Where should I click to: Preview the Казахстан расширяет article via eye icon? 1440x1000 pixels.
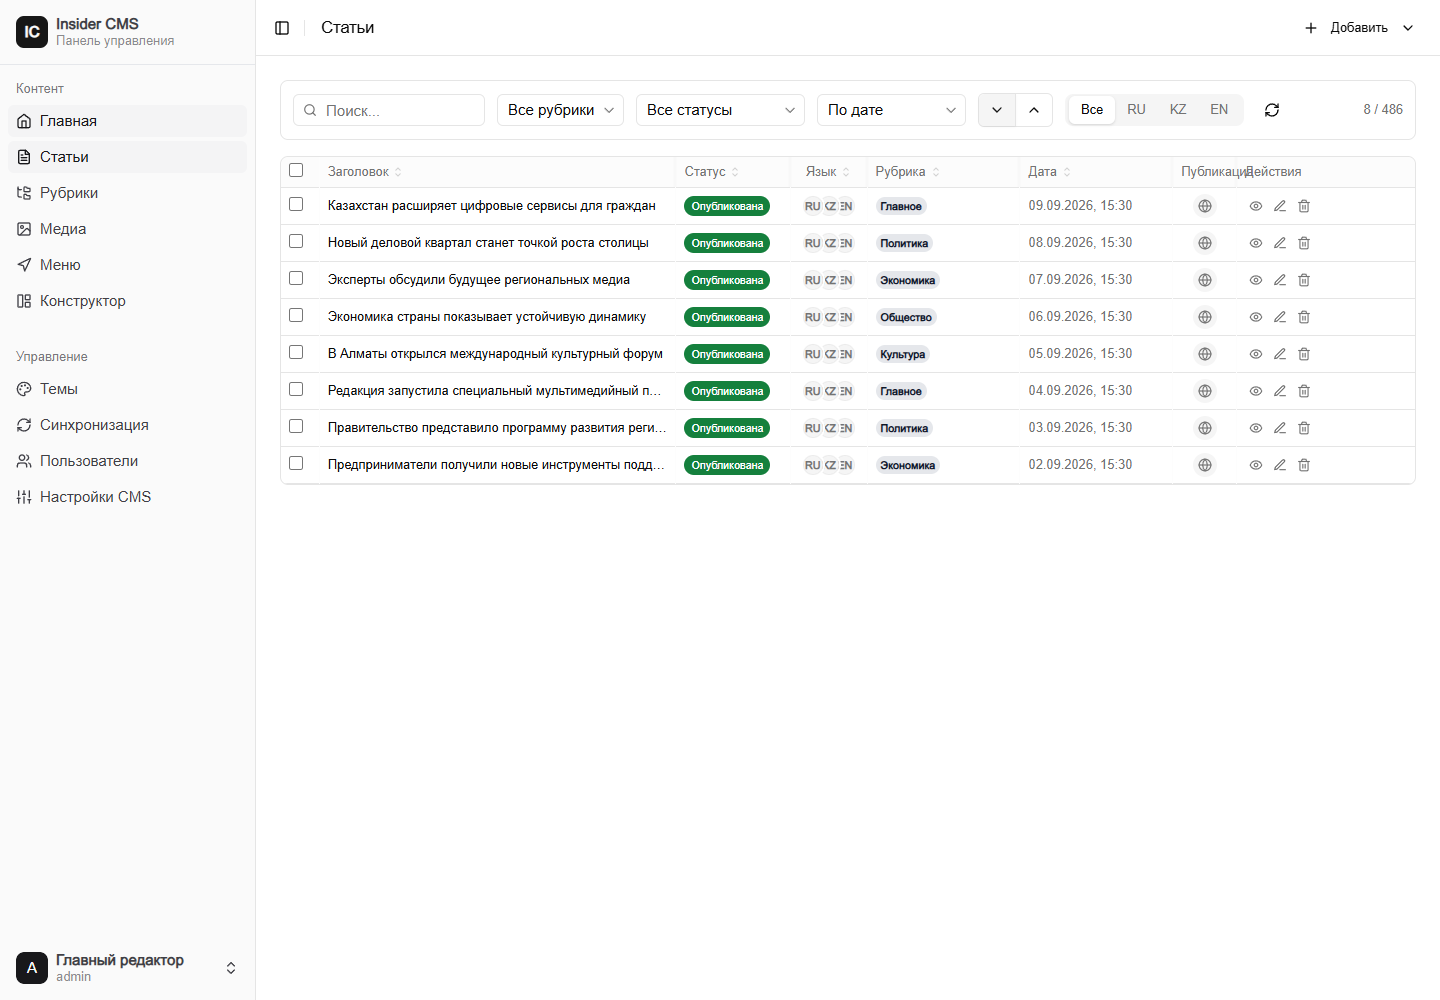pos(1256,206)
